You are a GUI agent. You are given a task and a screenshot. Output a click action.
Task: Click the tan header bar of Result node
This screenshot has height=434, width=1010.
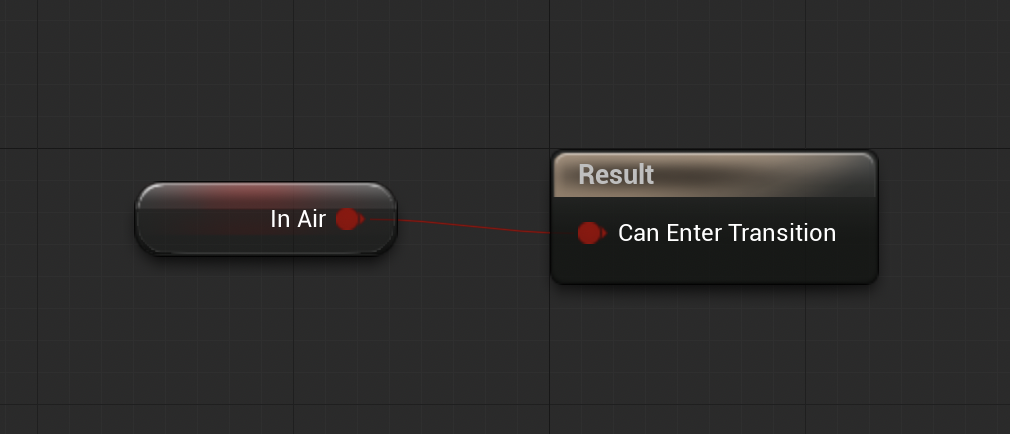(x=714, y=175)
